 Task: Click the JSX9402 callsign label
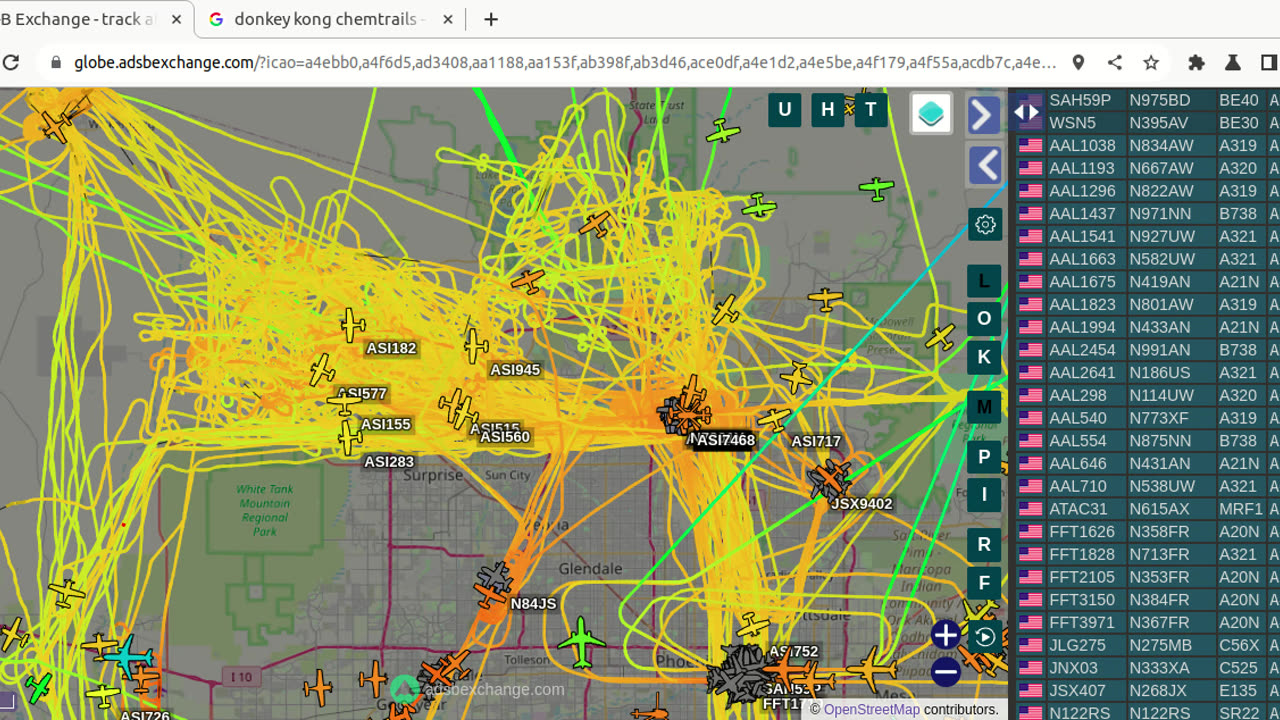pos(861,504)
